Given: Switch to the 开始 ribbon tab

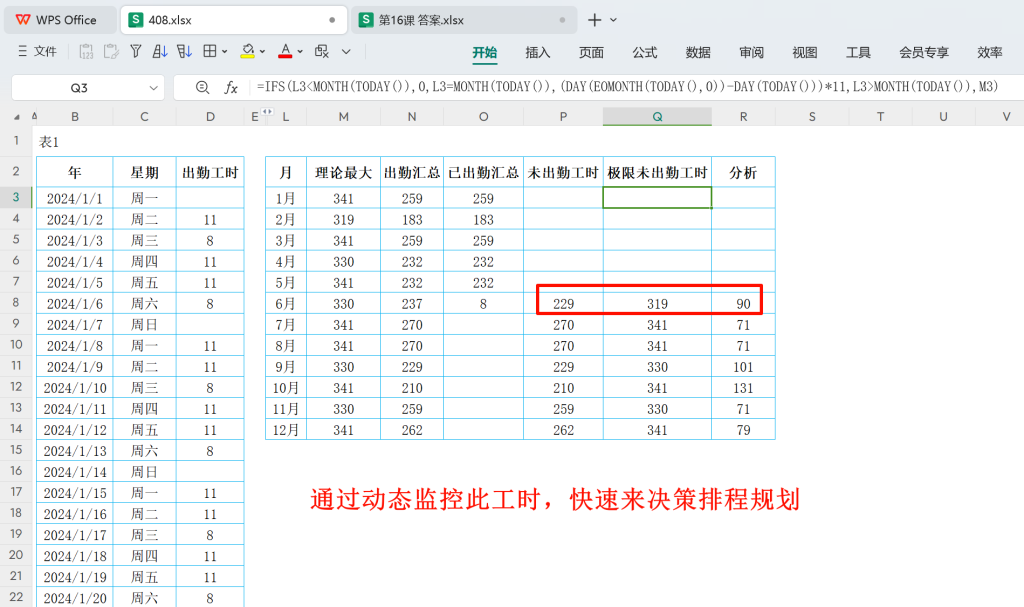Looking at the screenshot, I should pyautogui.click(x=485, y=52).
